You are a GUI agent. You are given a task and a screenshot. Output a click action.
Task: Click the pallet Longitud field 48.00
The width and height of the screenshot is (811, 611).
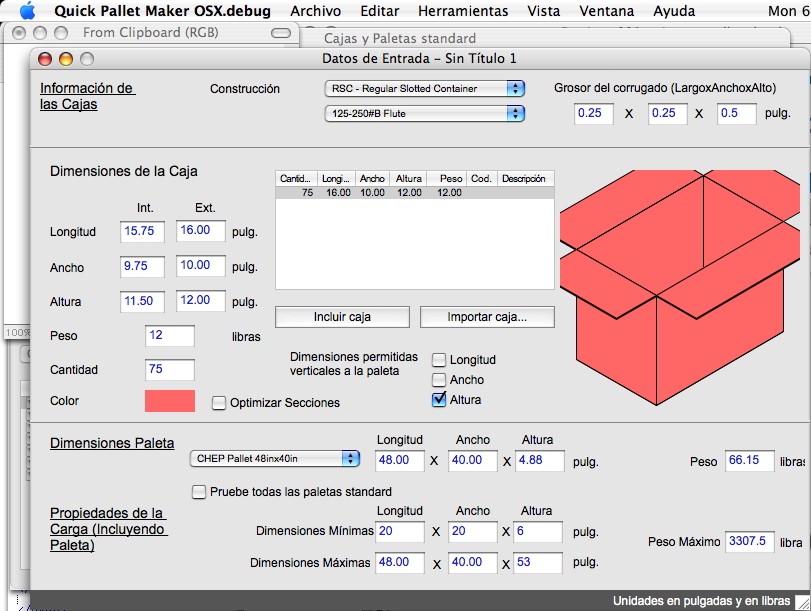400,460
